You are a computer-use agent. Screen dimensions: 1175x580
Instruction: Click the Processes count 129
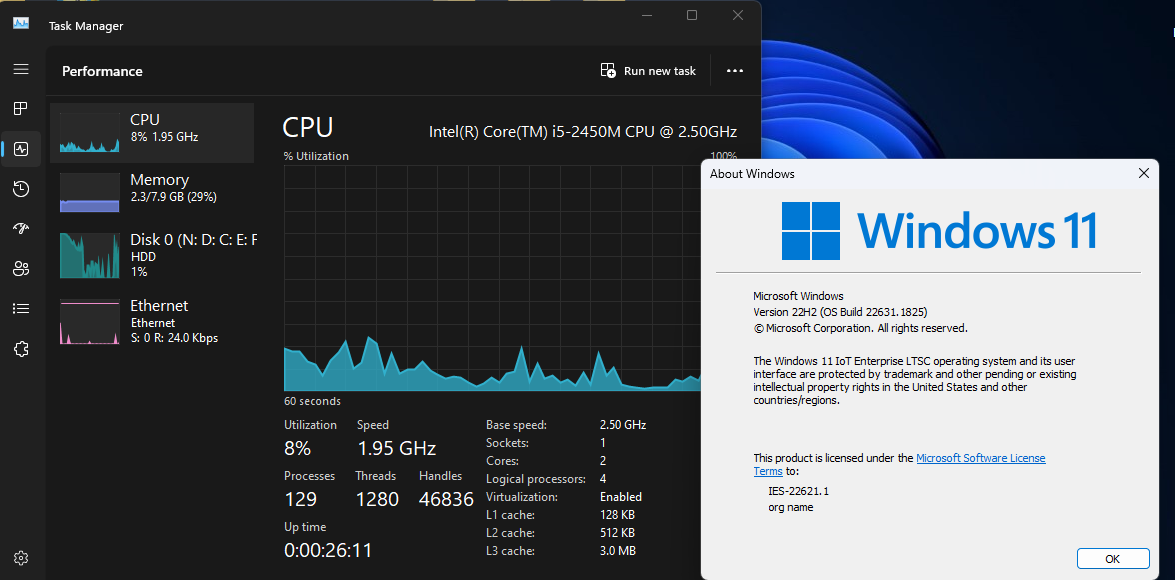click(x=300, y=499)
